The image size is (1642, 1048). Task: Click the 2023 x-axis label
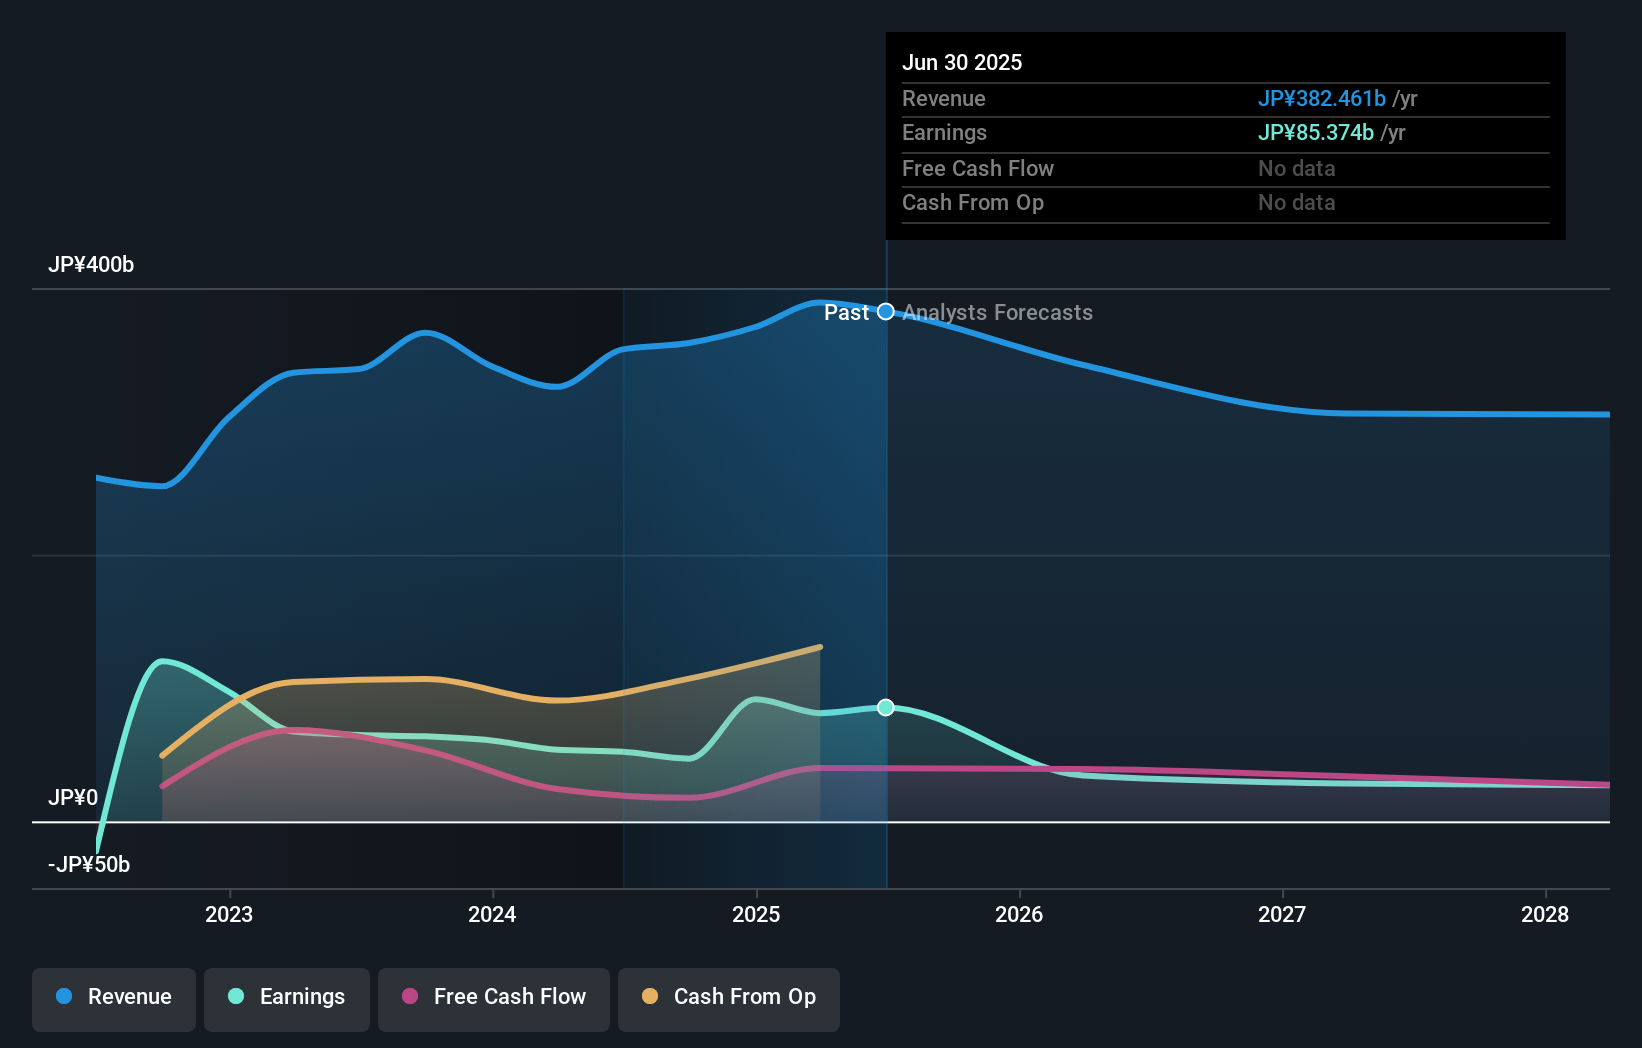229,914
